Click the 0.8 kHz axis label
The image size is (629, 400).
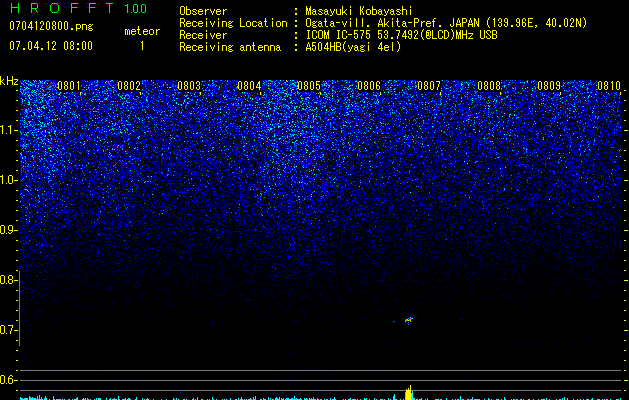pos(7,280)
